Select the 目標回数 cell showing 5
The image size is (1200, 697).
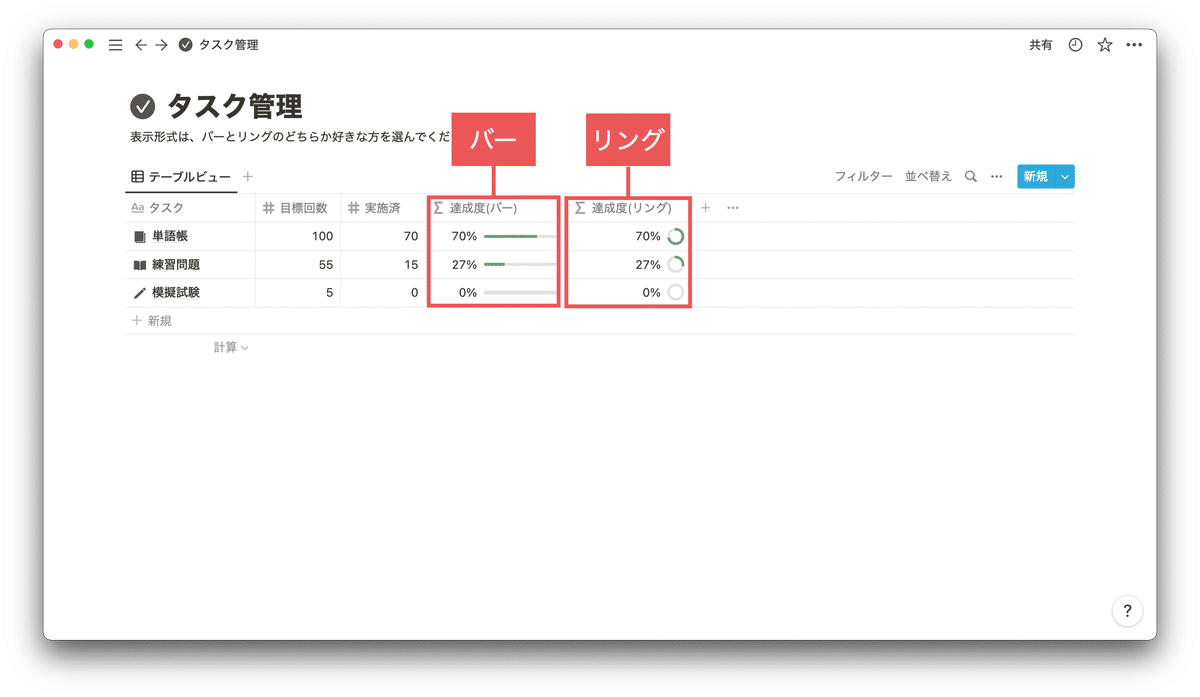tap(298, 293)
